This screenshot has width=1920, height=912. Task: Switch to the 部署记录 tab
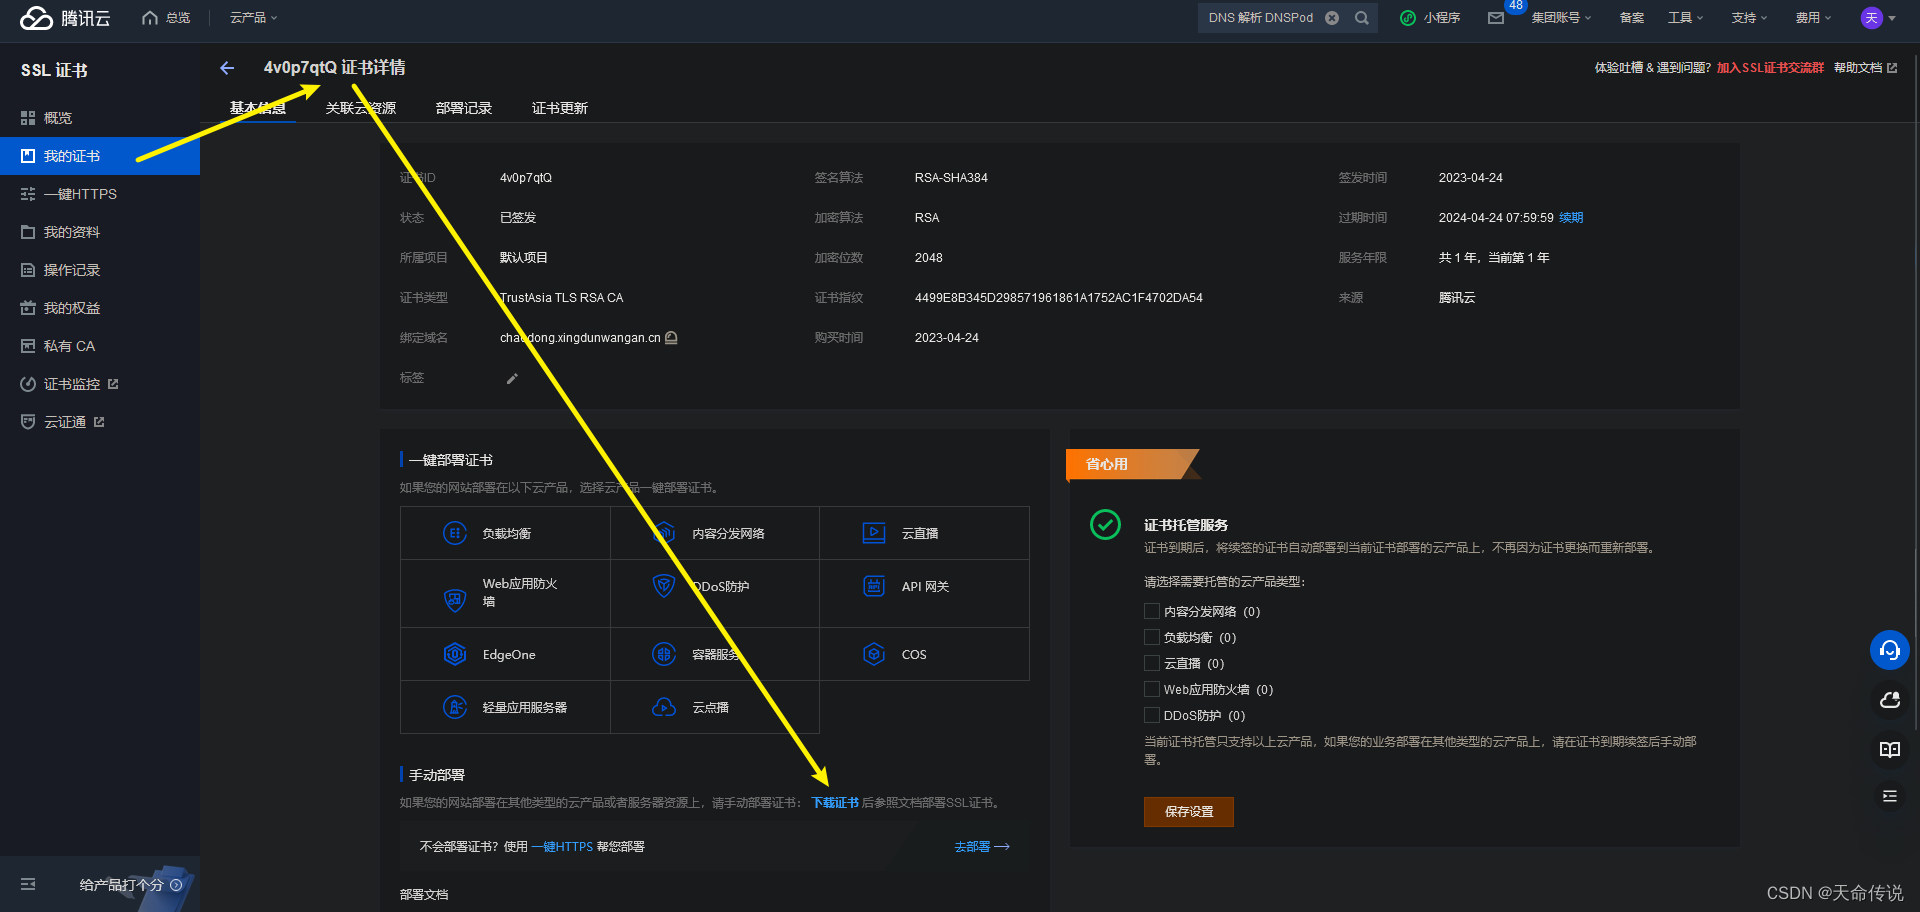pyautogui.click(x=463, y=108)
